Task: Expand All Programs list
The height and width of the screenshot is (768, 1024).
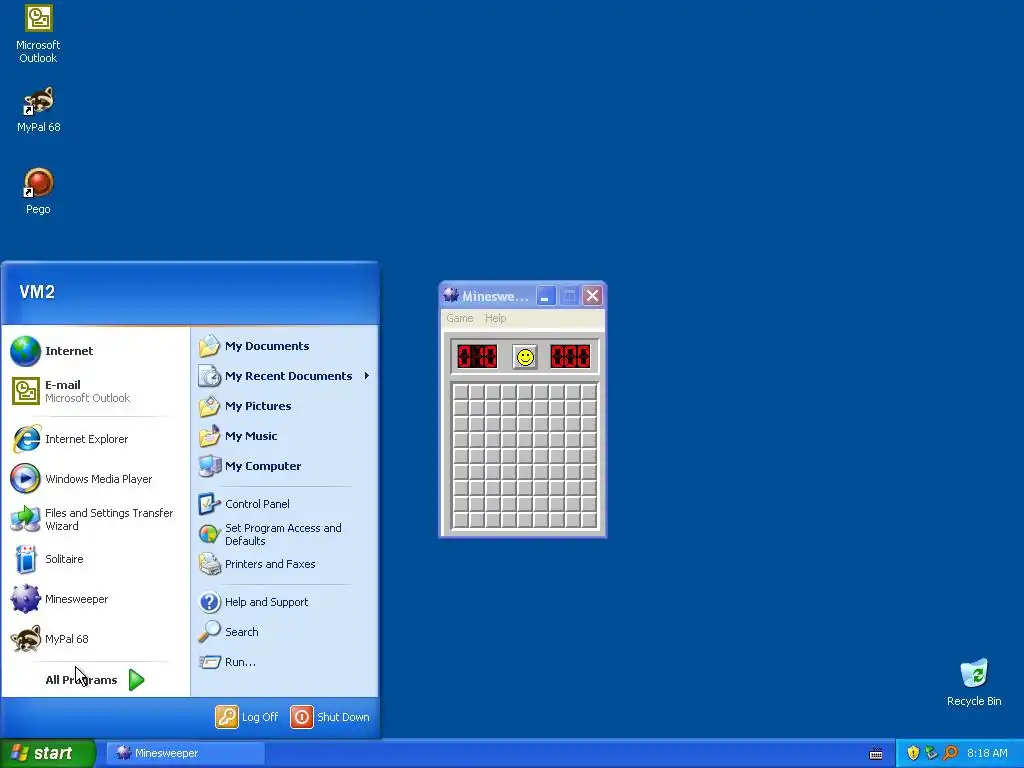Action: coord(95,680)
